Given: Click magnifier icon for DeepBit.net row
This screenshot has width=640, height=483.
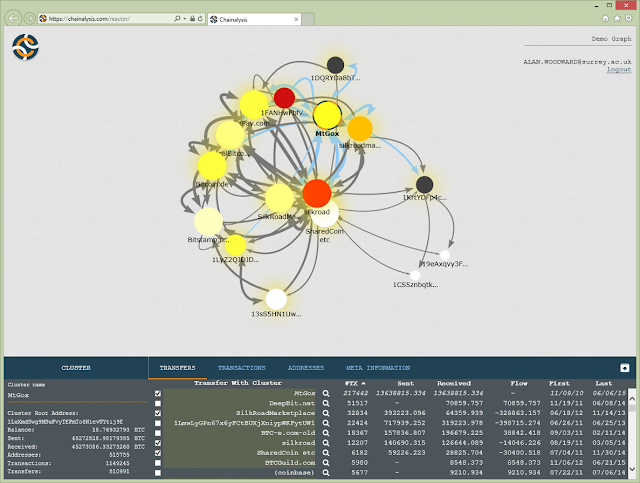Looking at the screenshot, I should click(326, 403).
